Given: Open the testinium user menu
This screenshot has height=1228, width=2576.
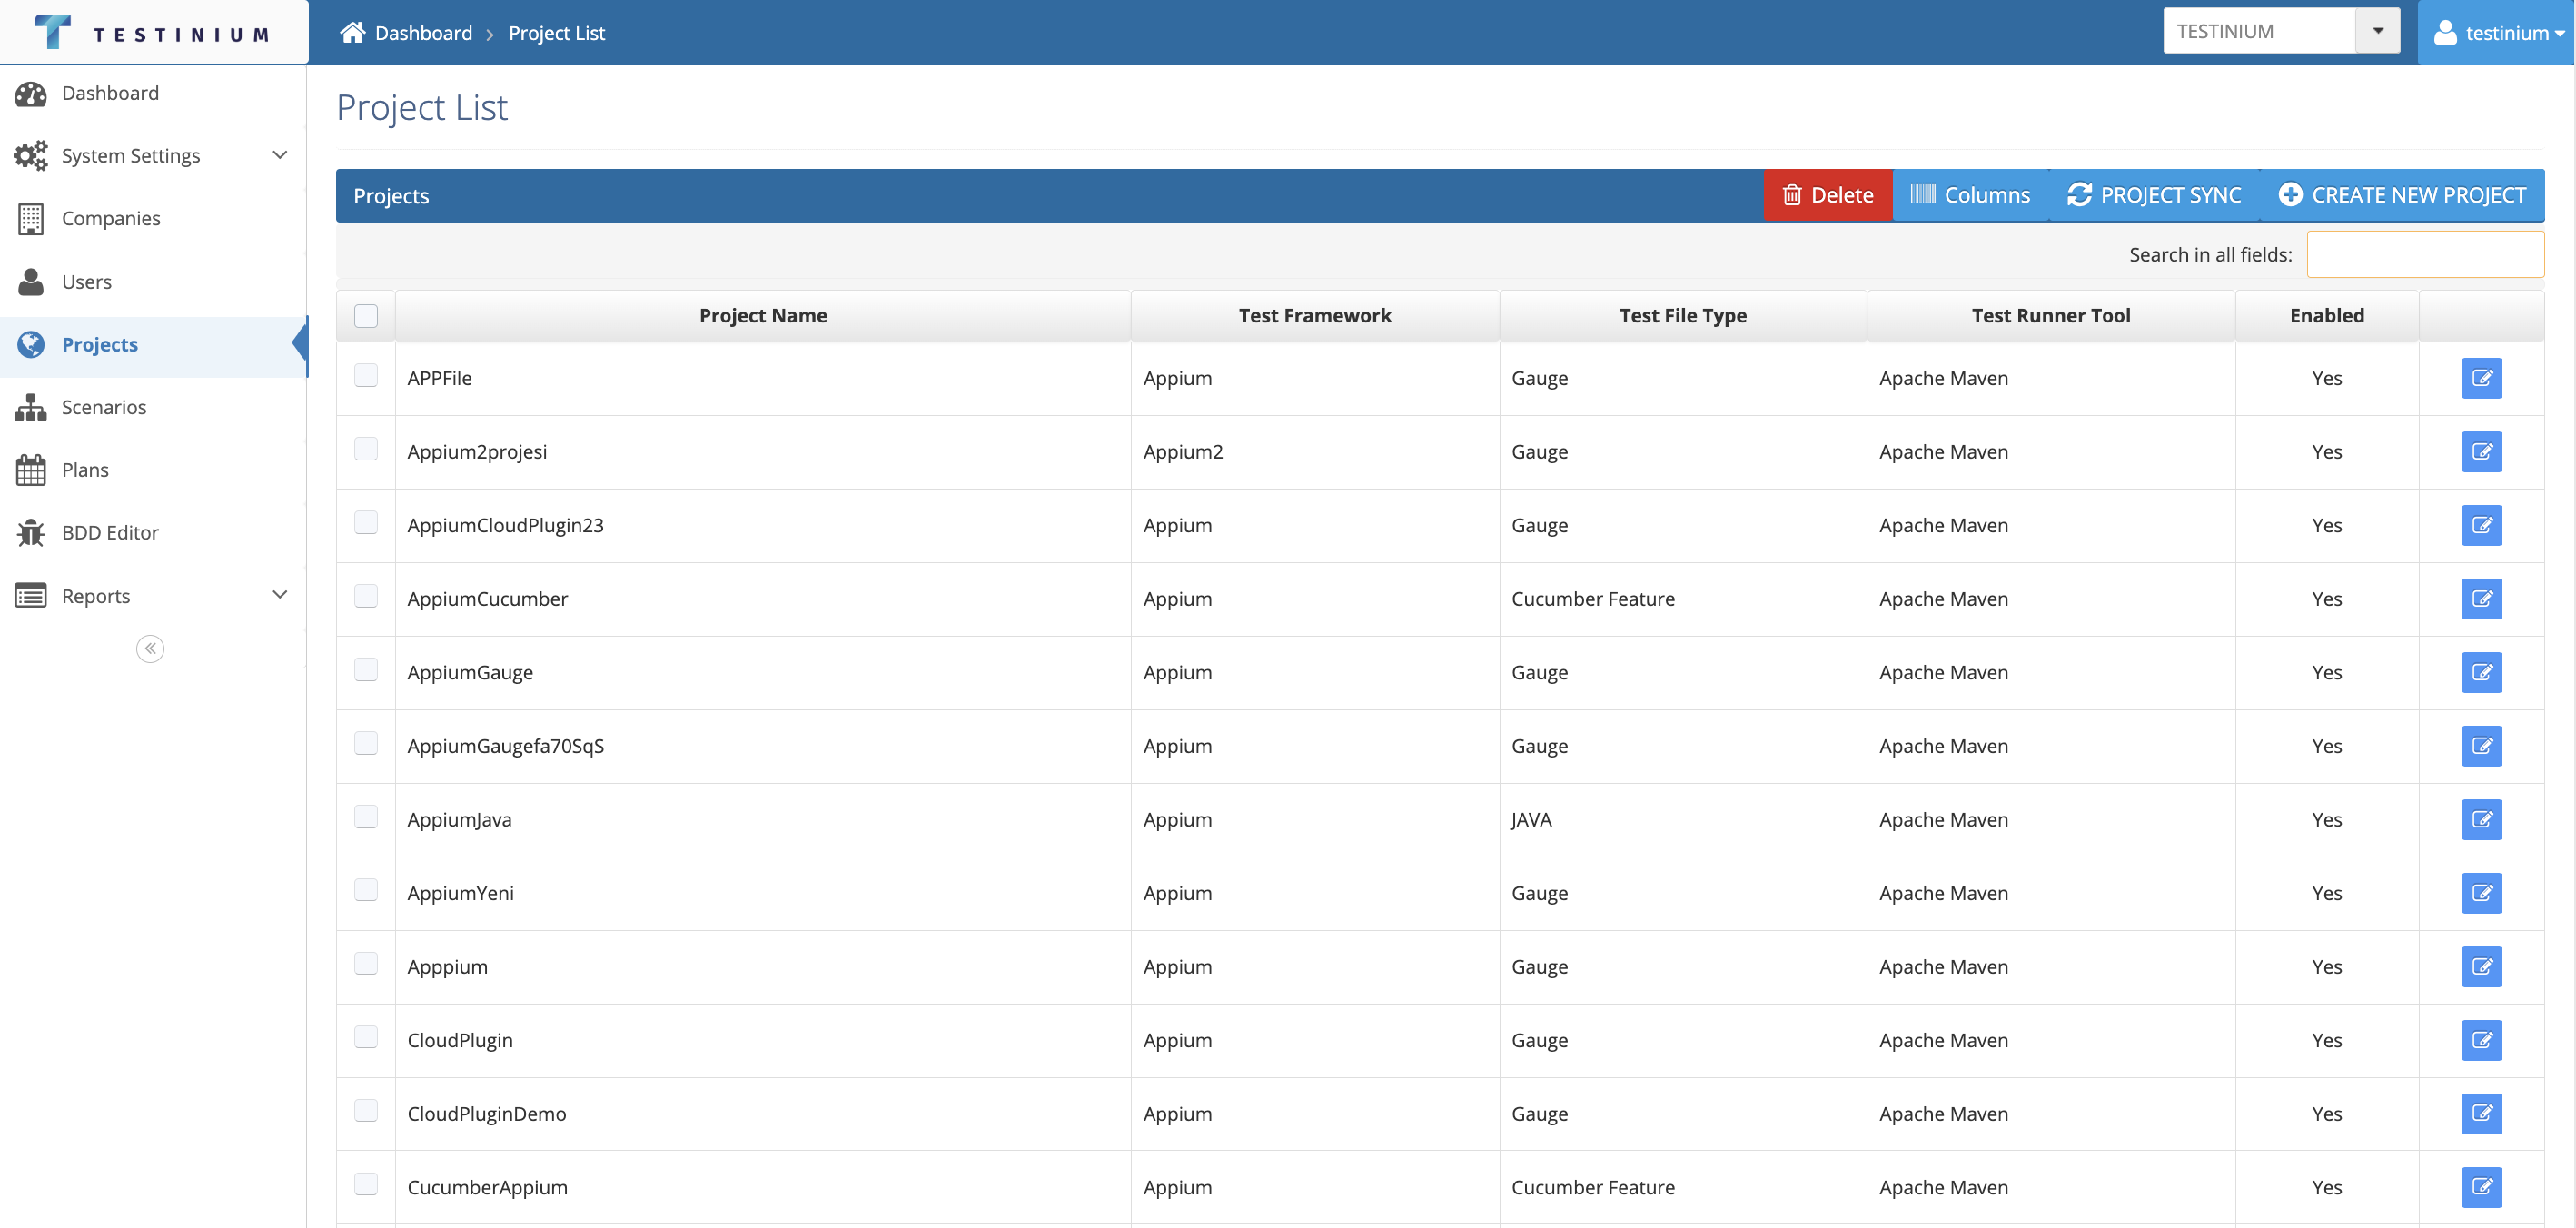Looking at the screenshot, I should pyautogui.click(x=2497, y=32).
